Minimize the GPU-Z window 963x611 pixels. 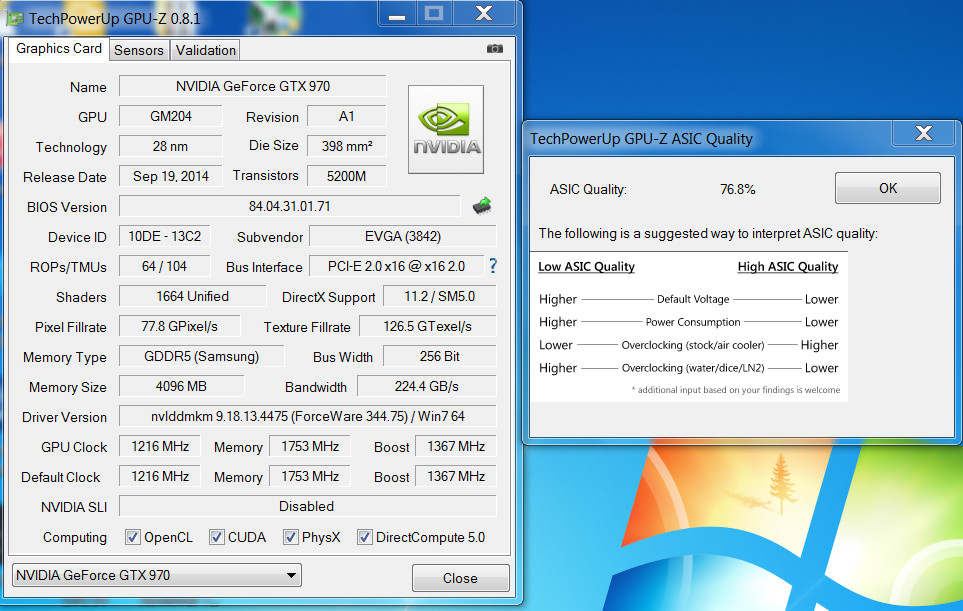pos(397,14)
